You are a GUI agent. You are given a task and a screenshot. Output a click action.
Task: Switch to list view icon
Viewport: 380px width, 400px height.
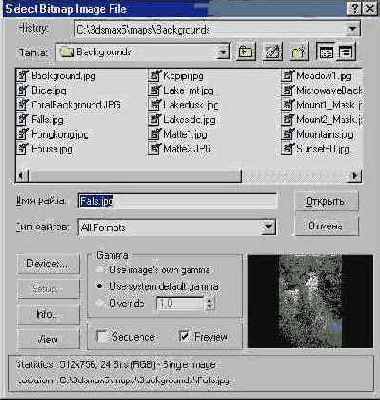point(325,52)
